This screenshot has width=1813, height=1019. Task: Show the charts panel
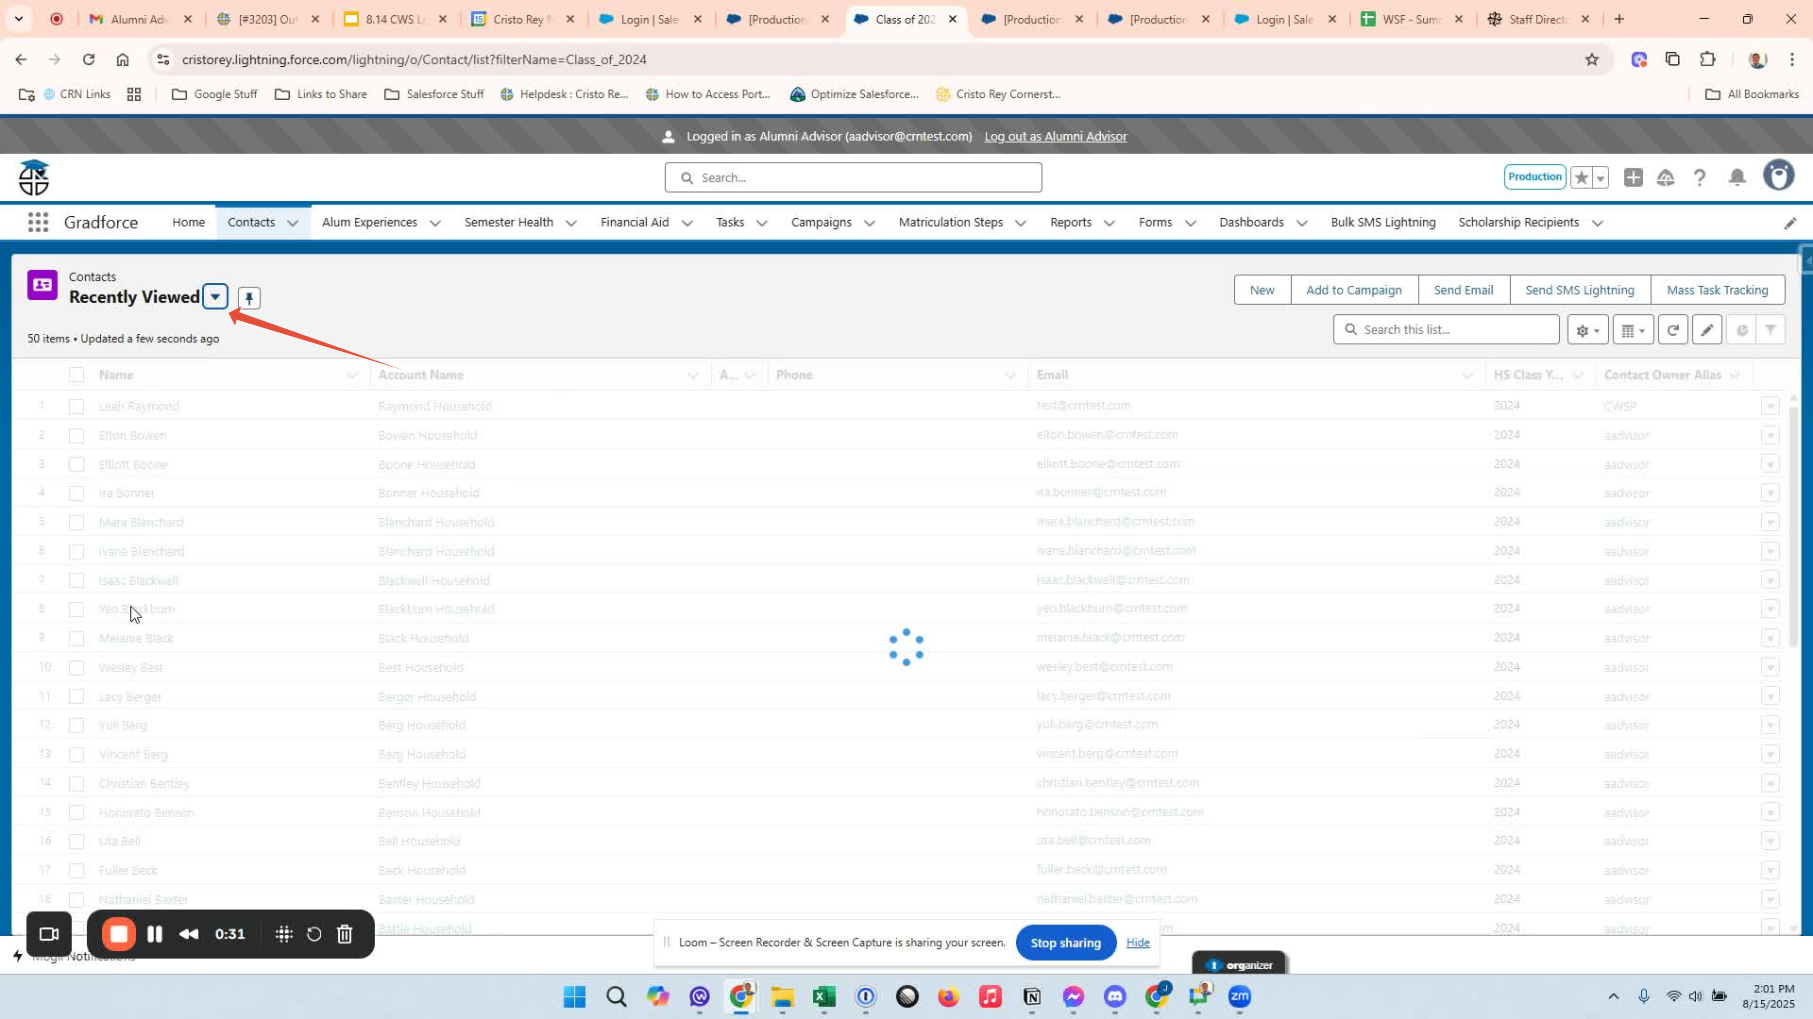pyautogui.click(x=1742, y=330)
